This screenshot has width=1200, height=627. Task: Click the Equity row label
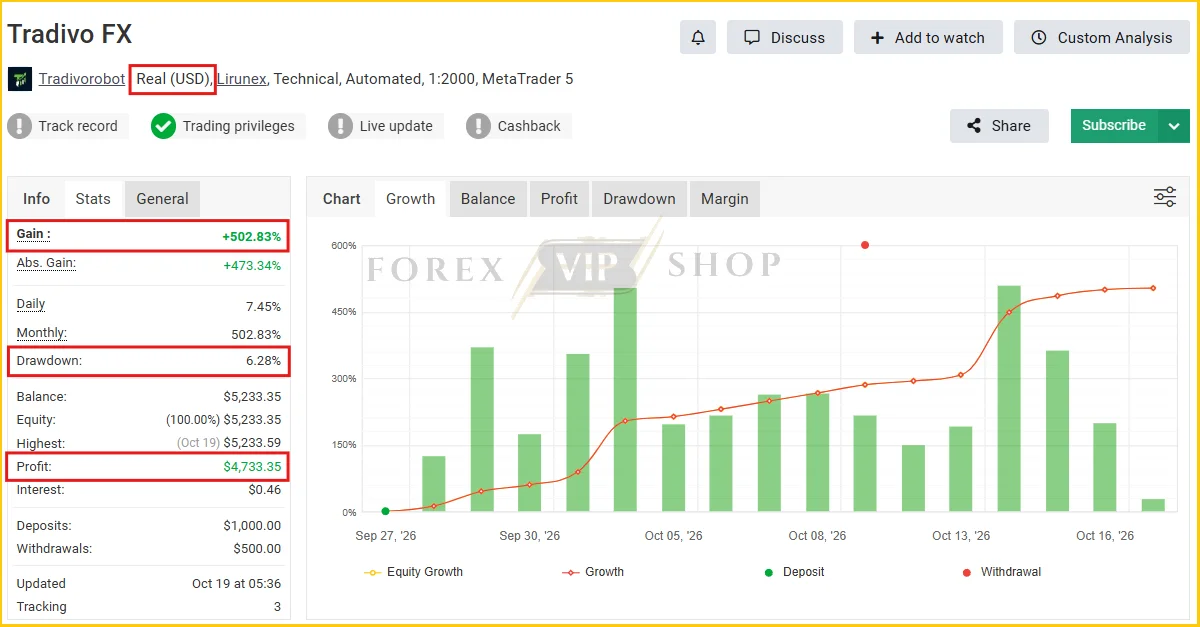pyautogui.click(x=36, y=420)
